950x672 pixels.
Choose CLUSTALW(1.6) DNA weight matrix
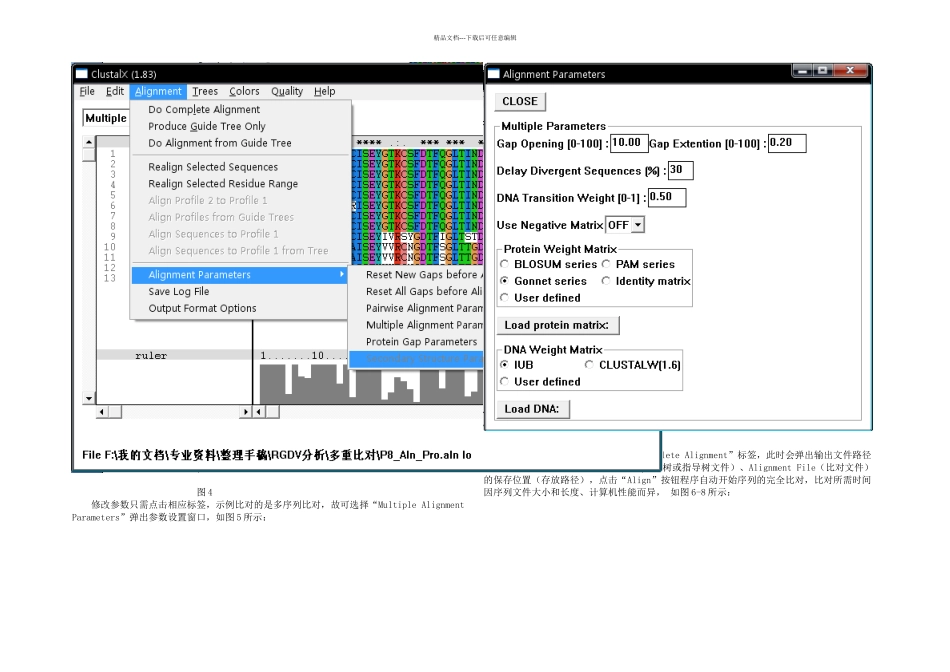click(x=589, y=365)
